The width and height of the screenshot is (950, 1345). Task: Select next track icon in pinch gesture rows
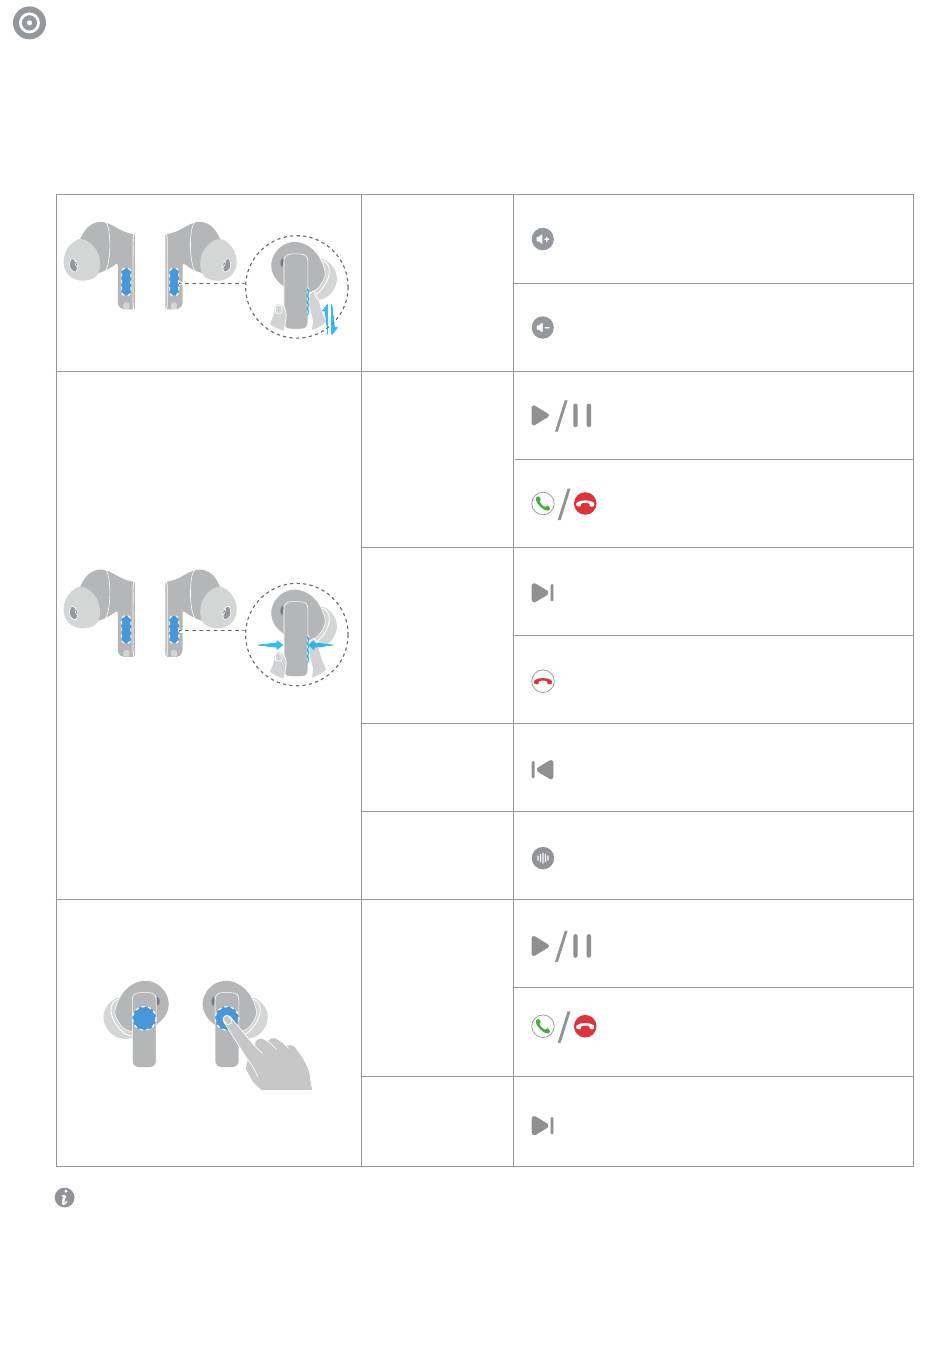(x=543, y=592)
